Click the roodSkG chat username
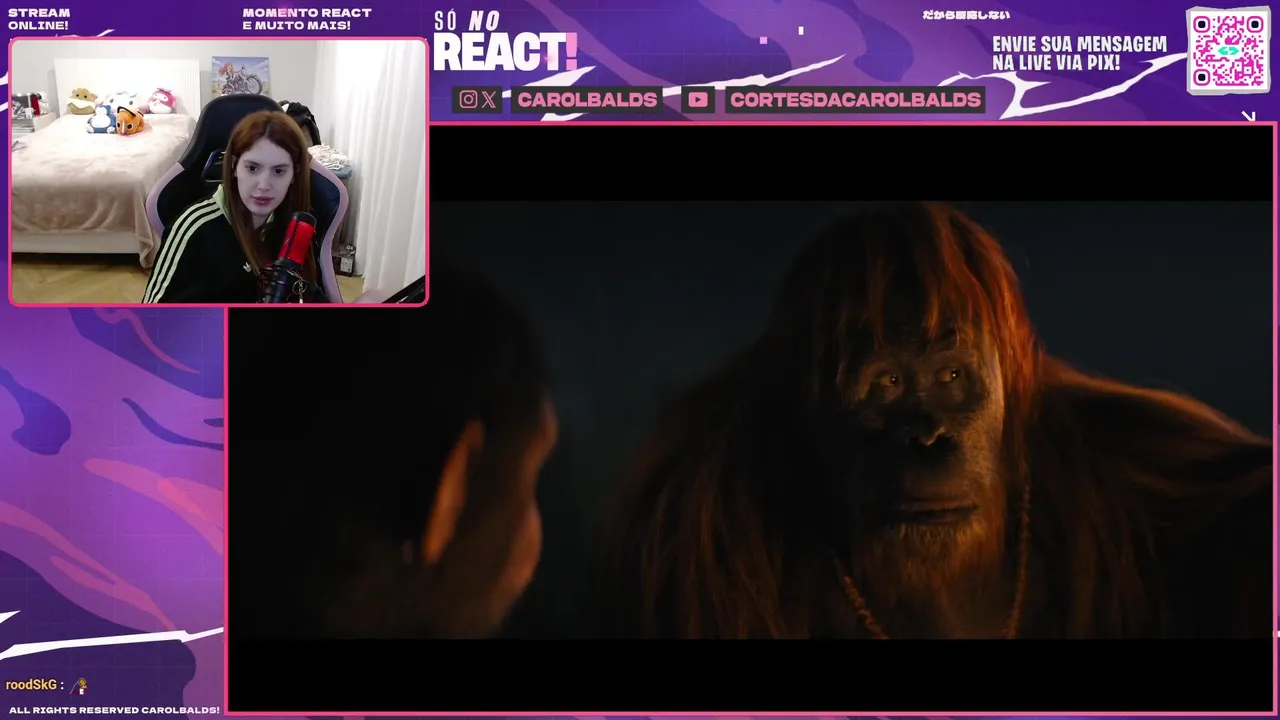This screenshot has height=720, width=1280. pyautogui.click(x=31, y=685)
